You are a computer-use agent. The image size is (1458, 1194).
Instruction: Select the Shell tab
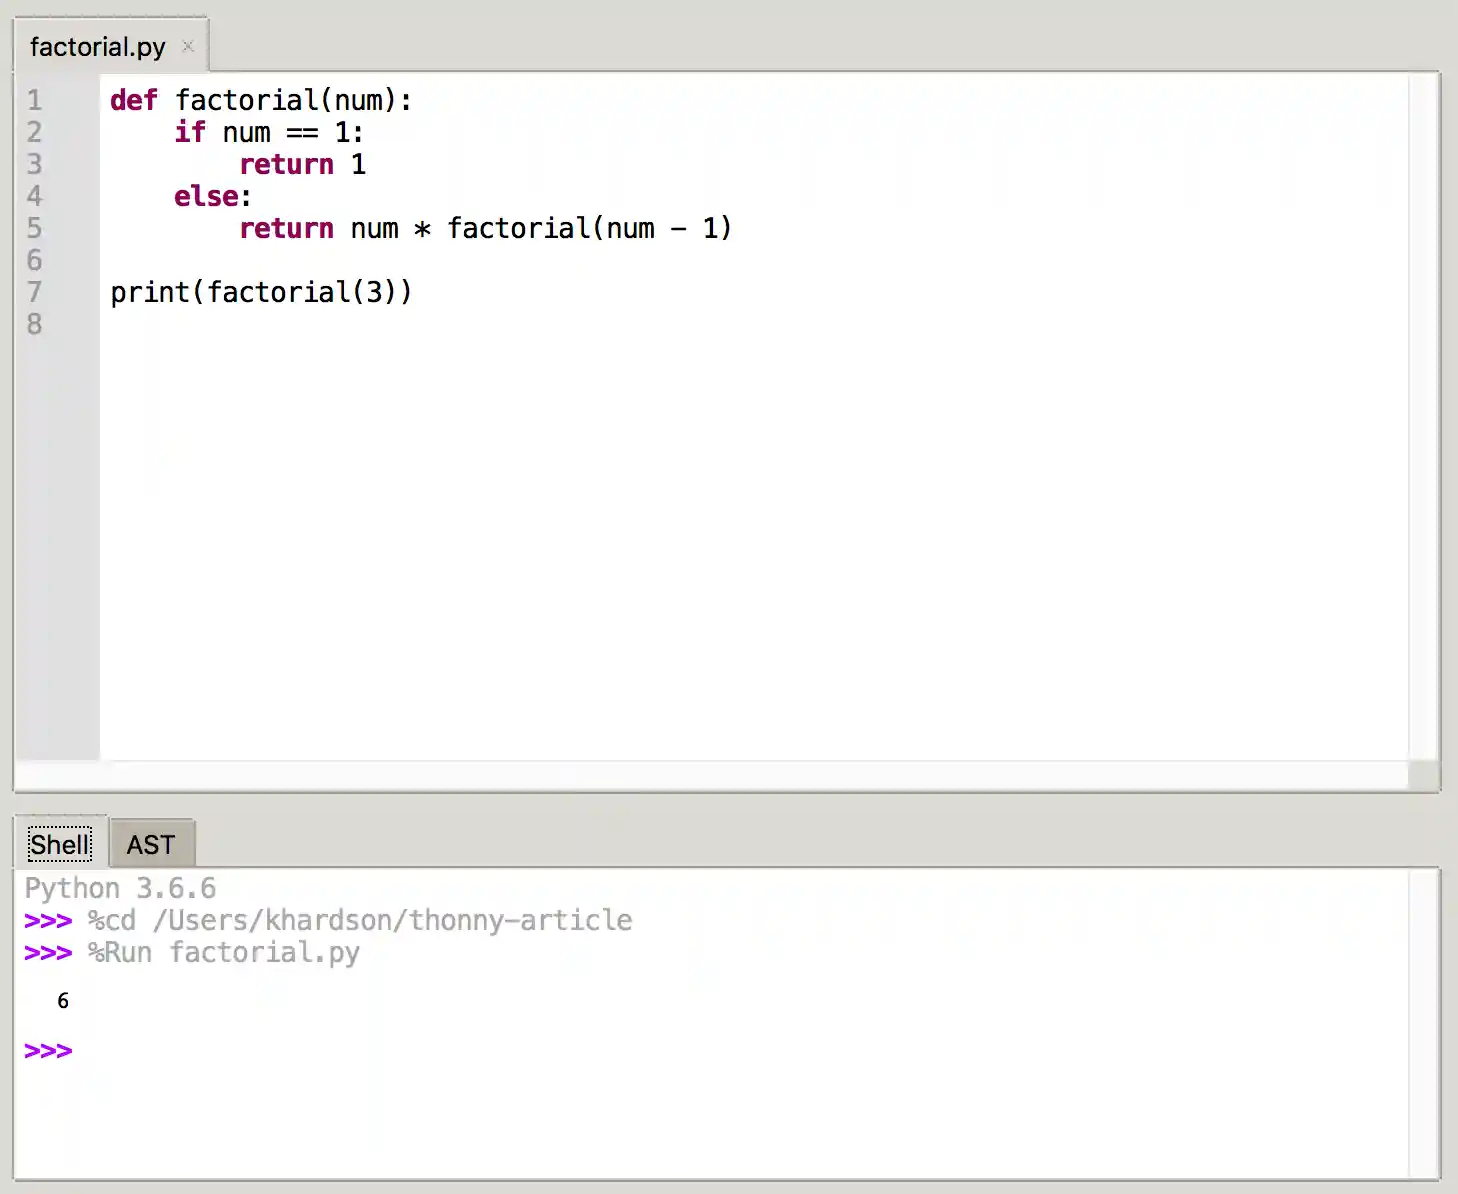[x=60, y=844]
